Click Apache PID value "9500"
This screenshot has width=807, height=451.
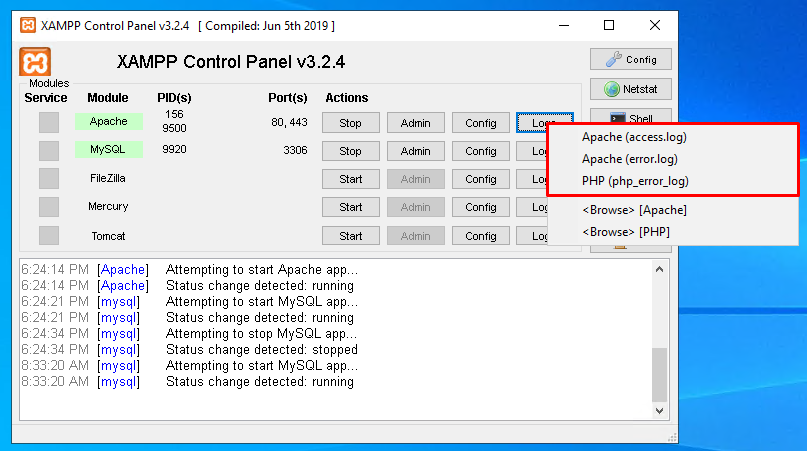point(174,128)
